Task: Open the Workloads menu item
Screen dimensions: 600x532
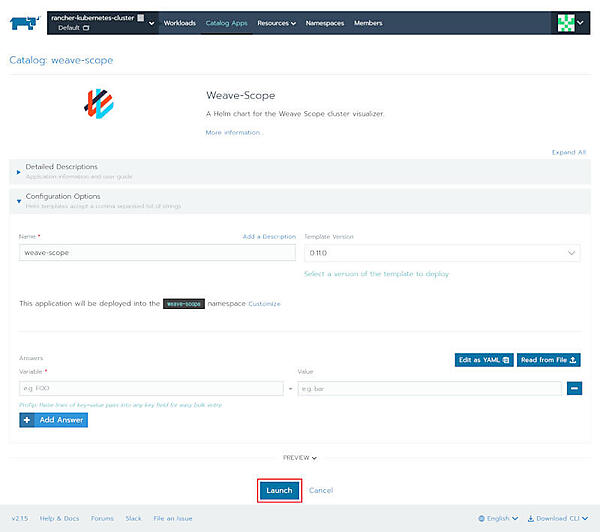Action: (x=180, y=23)
